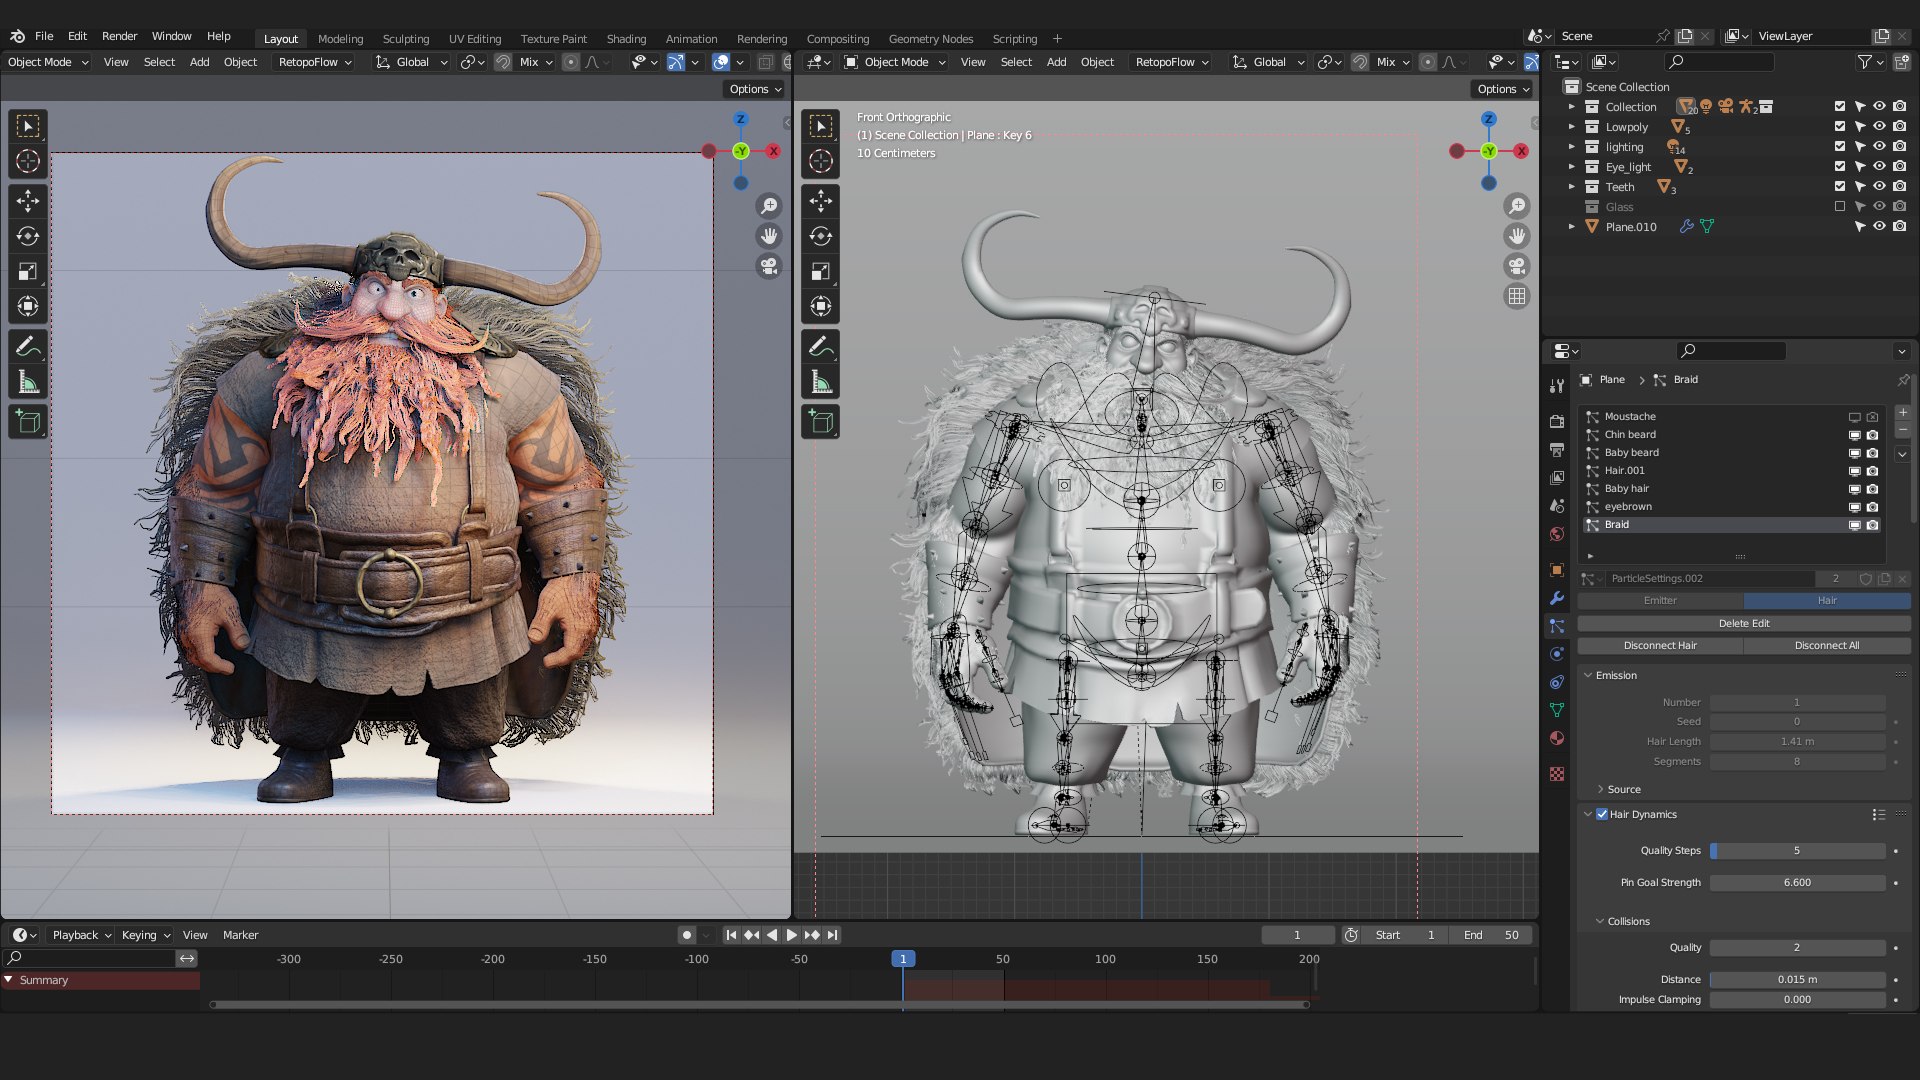Switch to Geometry Nodes workspace tab
Image resolution: width=1920 pixels, height=1080 pixels.
point(930,39)
